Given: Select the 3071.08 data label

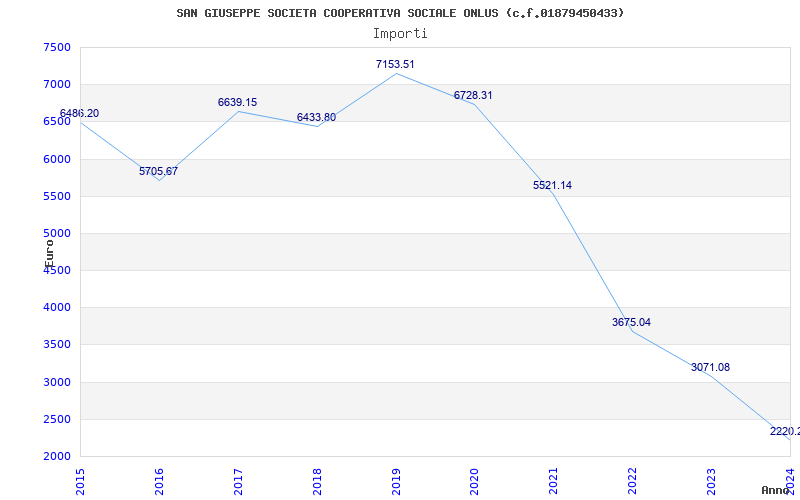Looking at the screenshot, I should [x=710, y=367].
